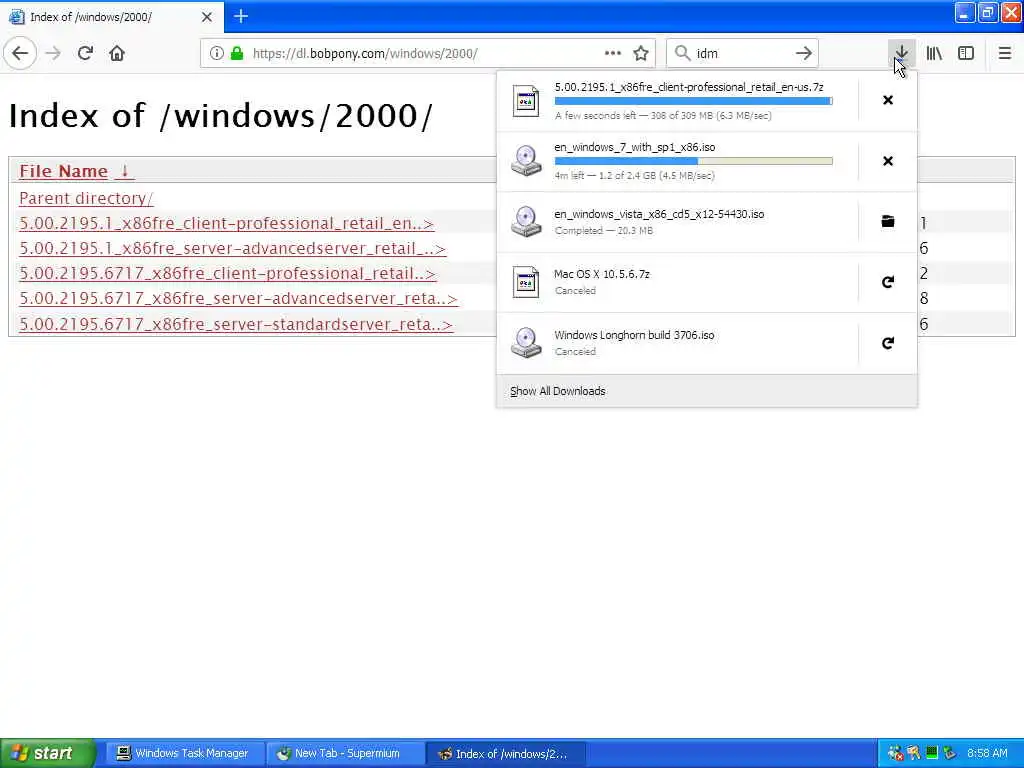Switch to New Tab - Supermium taskbar button

(345, 753)
